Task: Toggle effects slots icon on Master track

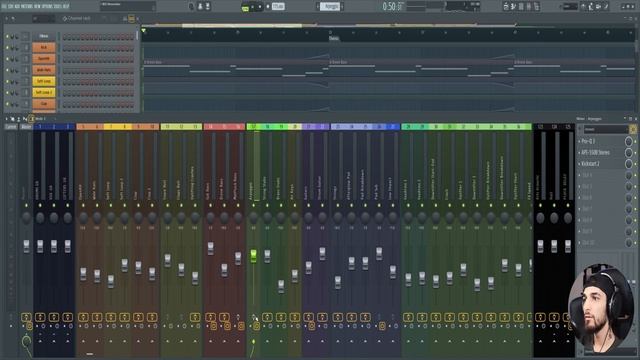Action: point(27,317)
